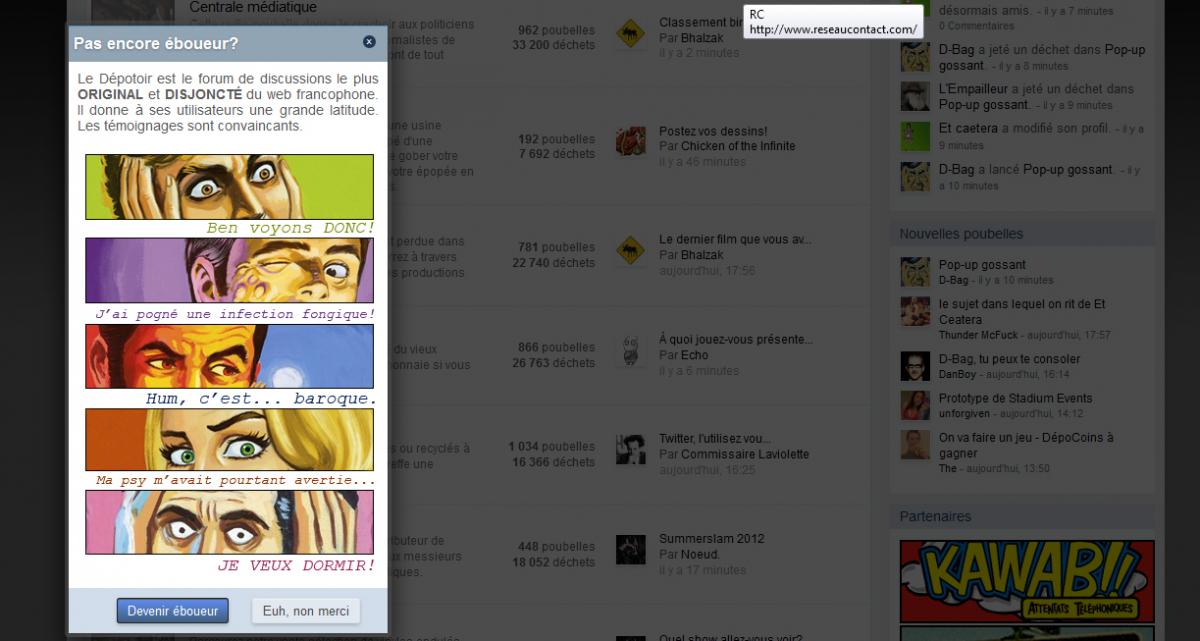Open "Twitter, l'utilisez vous..." topic
The width and height of the screenshot is (1200, 641).
click(714, 439)
